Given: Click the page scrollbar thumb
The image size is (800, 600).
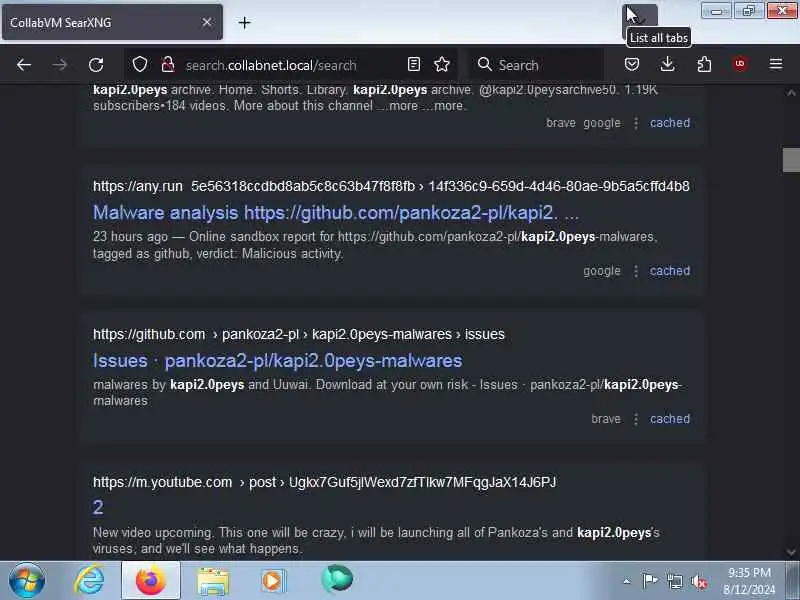Looking at the screenshot, I should click(x=791, y=160).
